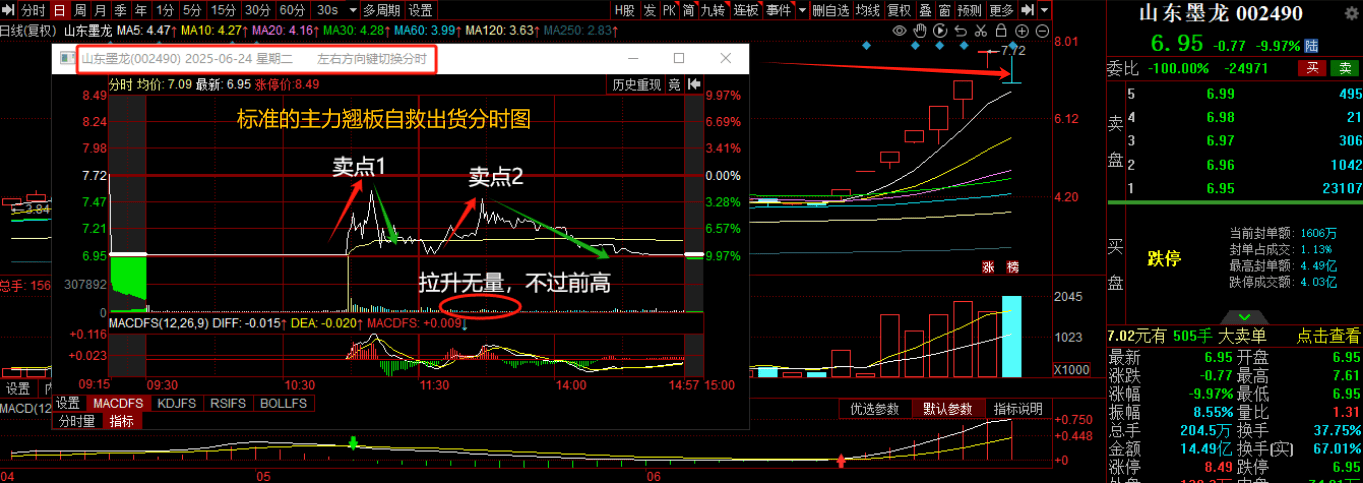
Task: Click the 叠 overlay button
Action: tap(925, 10)
